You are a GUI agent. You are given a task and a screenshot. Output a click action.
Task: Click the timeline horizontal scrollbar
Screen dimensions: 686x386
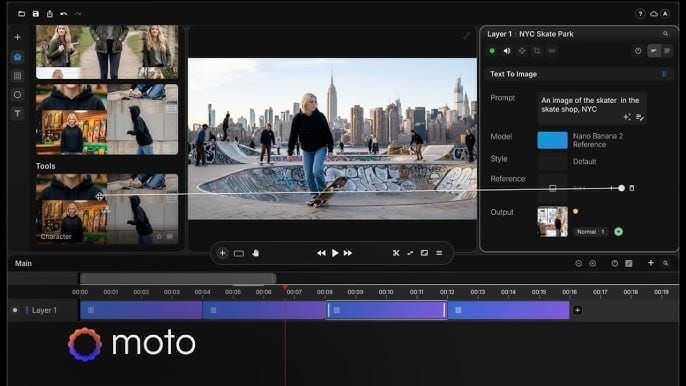[178, 278]
